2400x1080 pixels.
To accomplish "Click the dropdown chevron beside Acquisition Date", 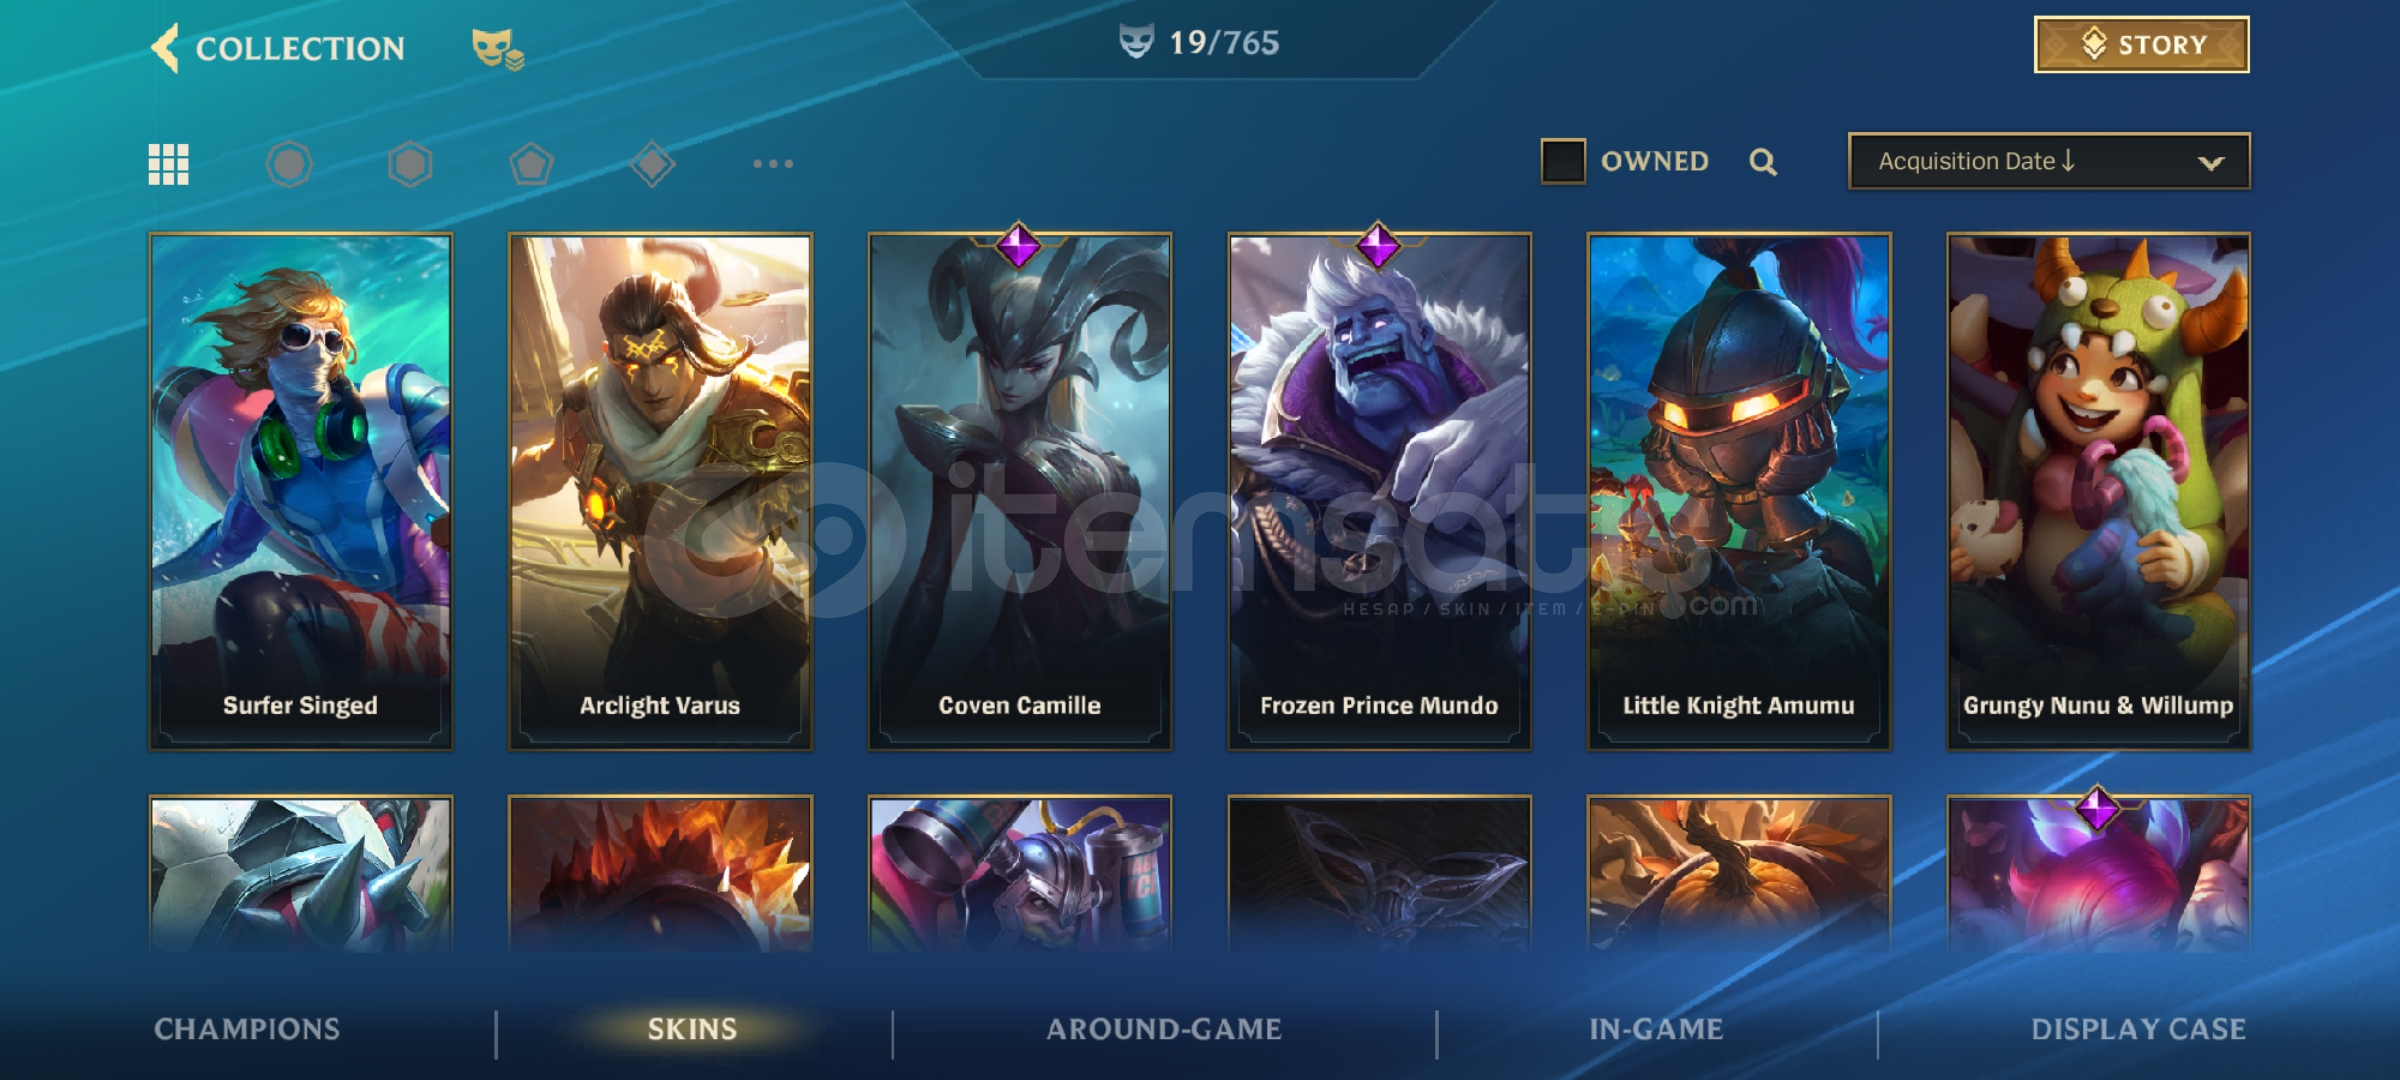I will click(2211, 163).
